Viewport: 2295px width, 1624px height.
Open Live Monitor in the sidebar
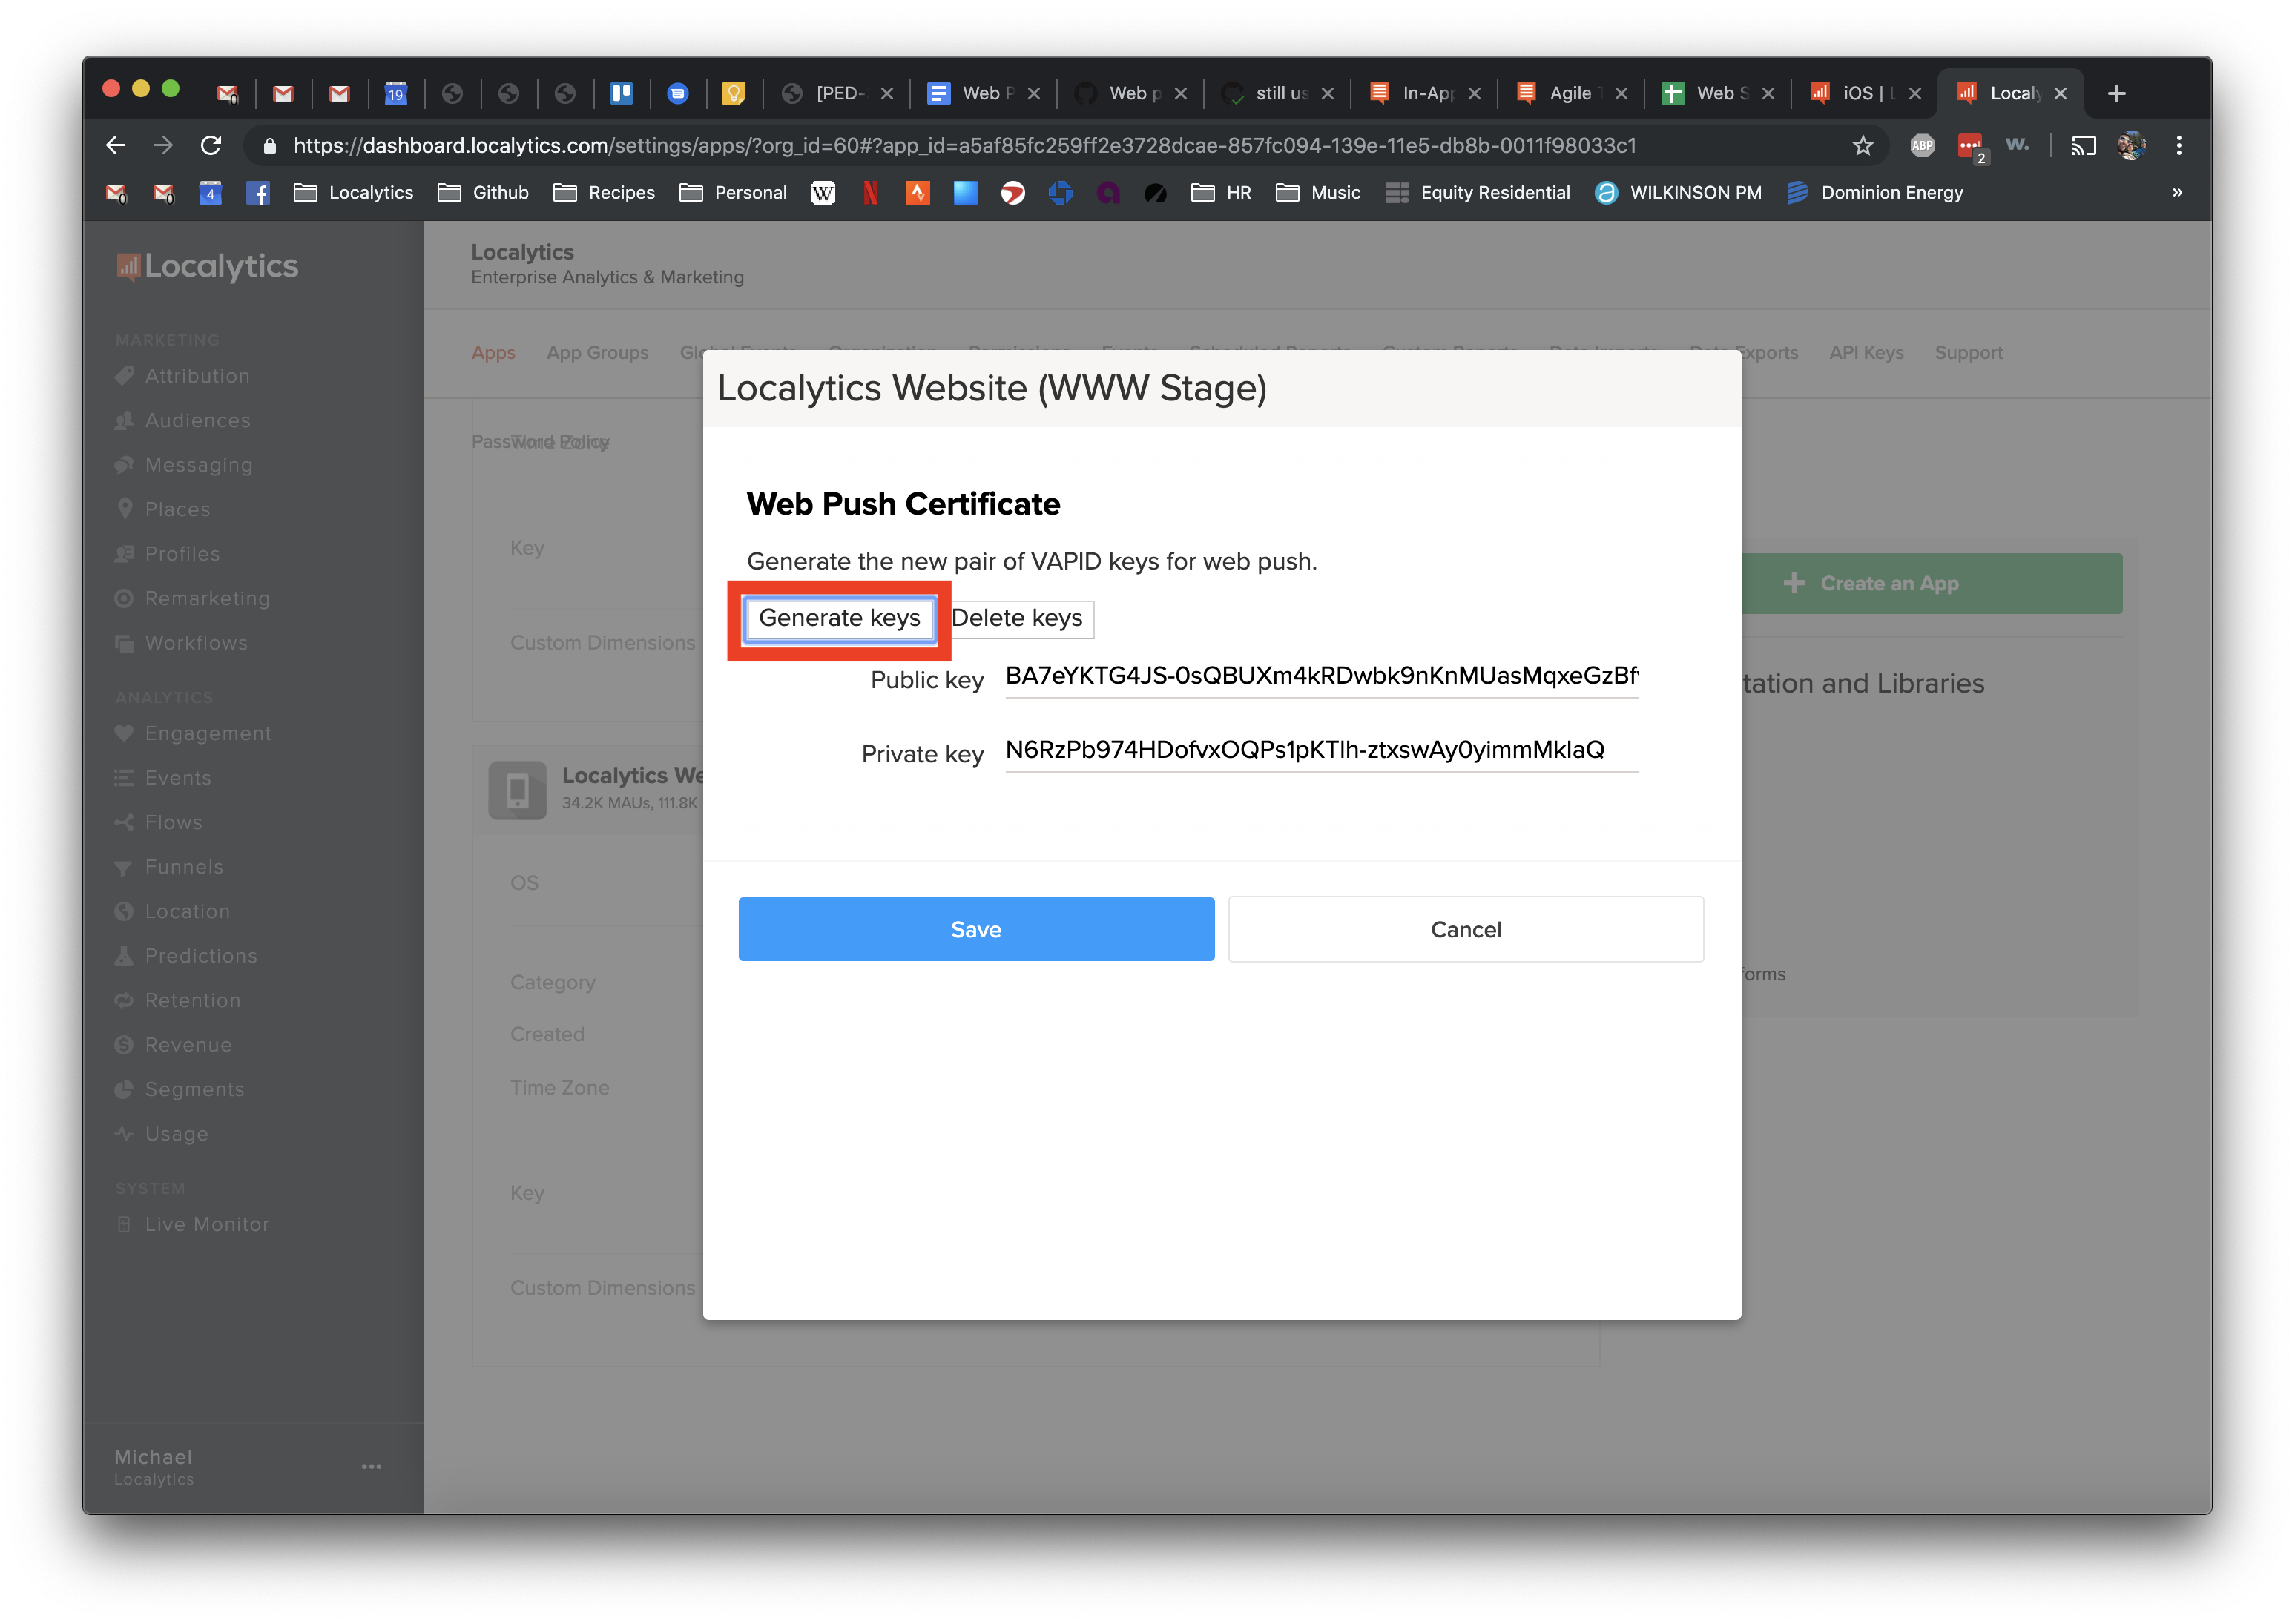(x=192, y=1224)
